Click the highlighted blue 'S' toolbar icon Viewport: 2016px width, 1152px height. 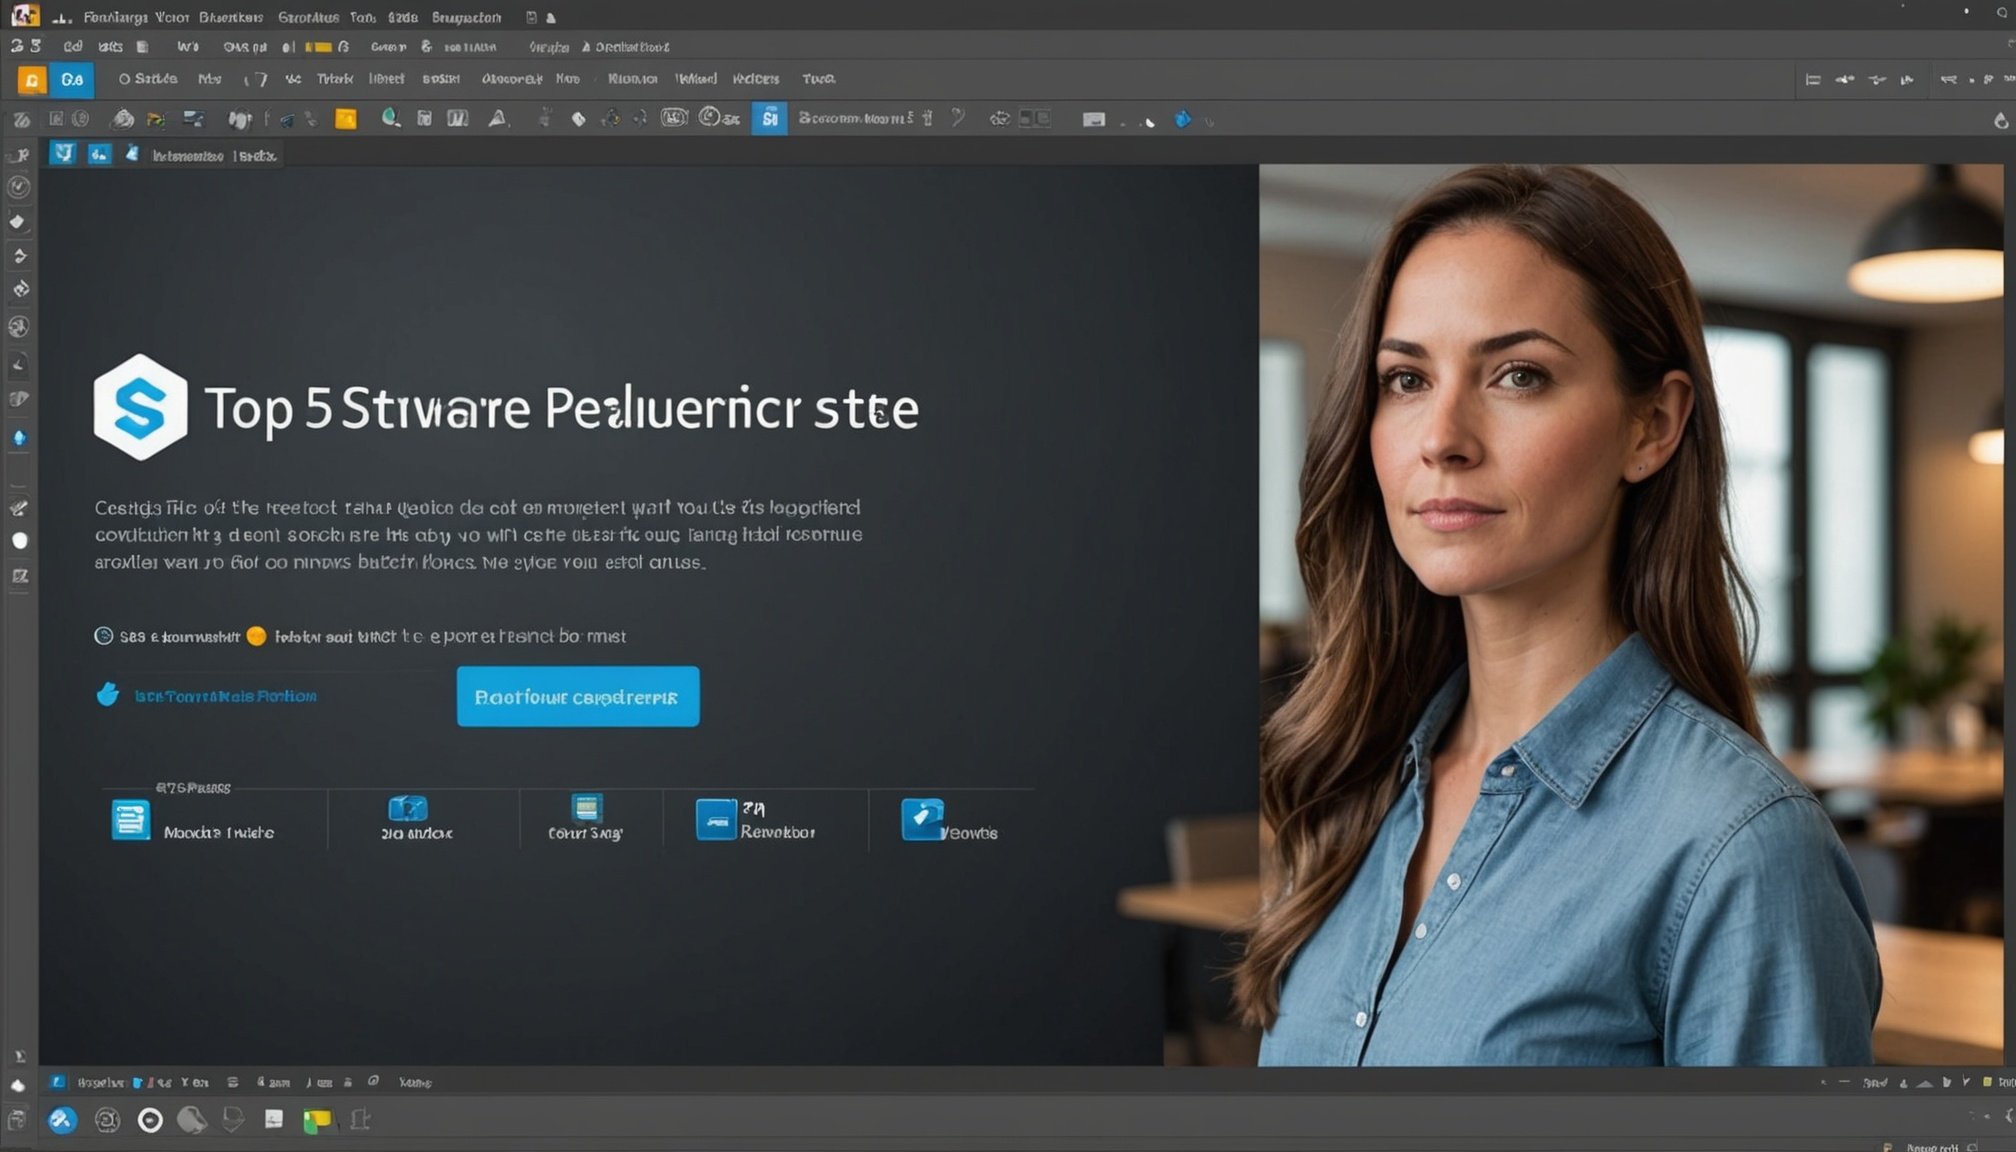point(769,119)
